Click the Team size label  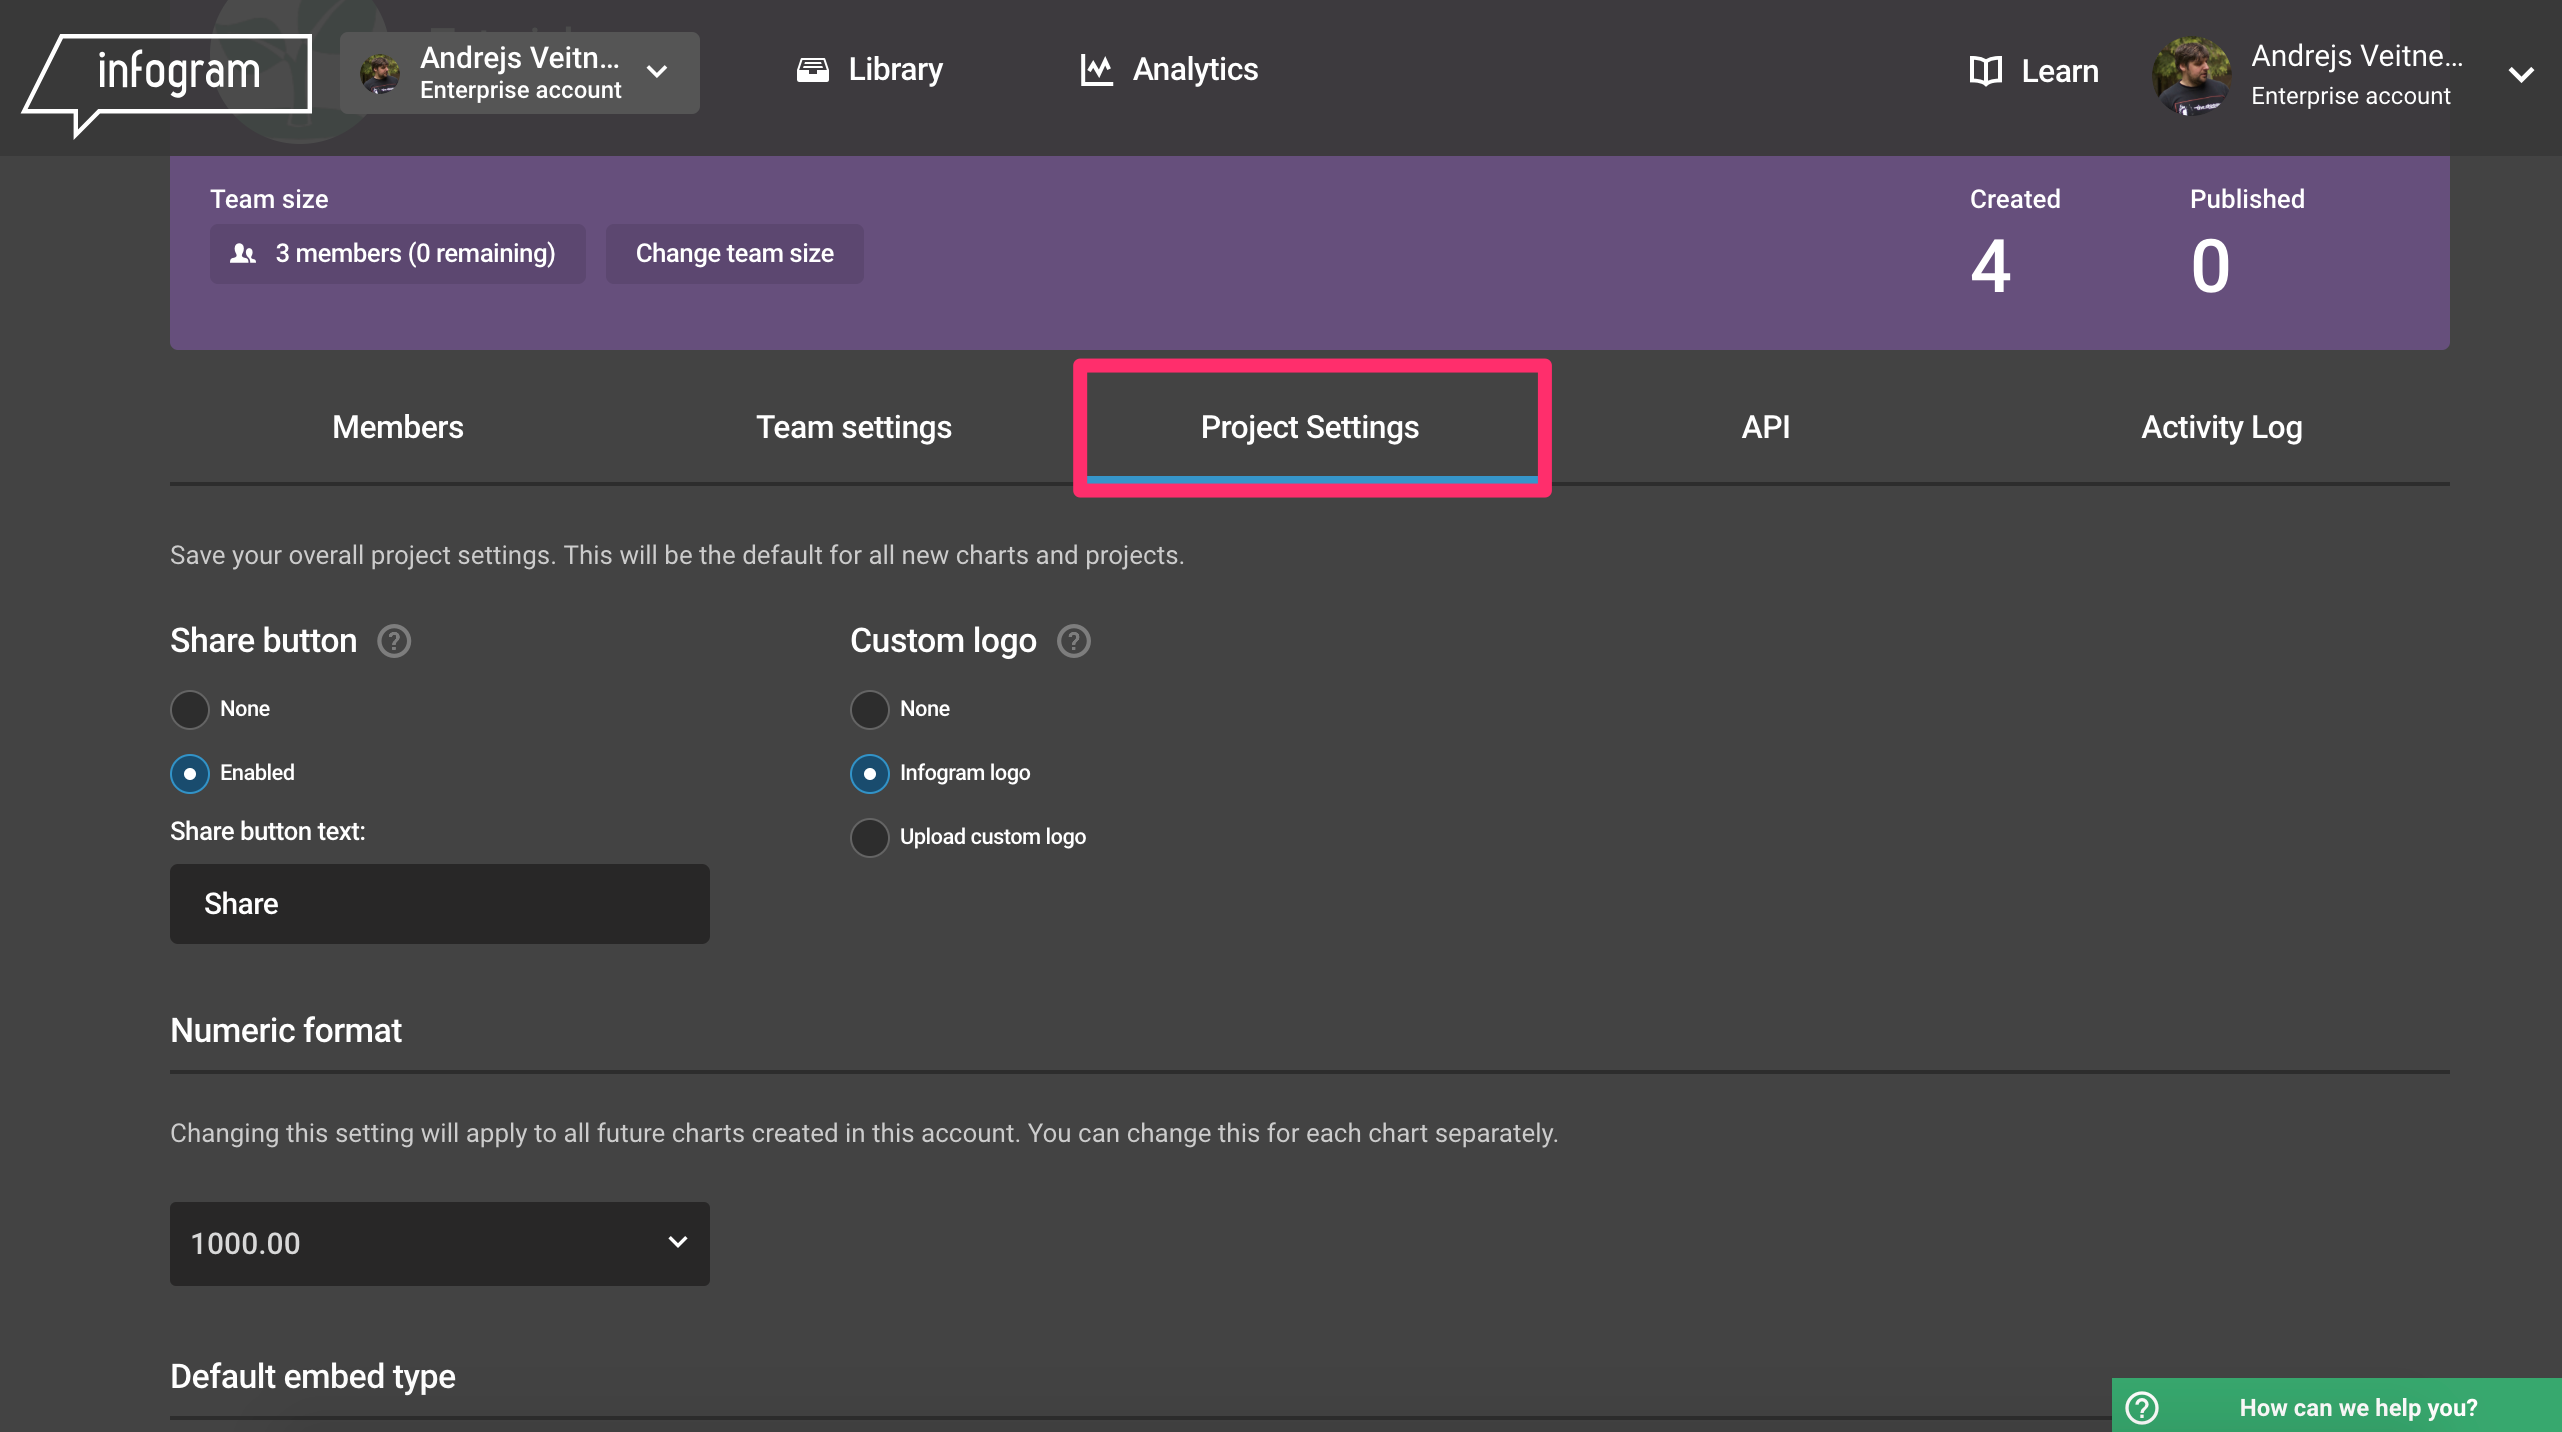(x=269, y=199)
